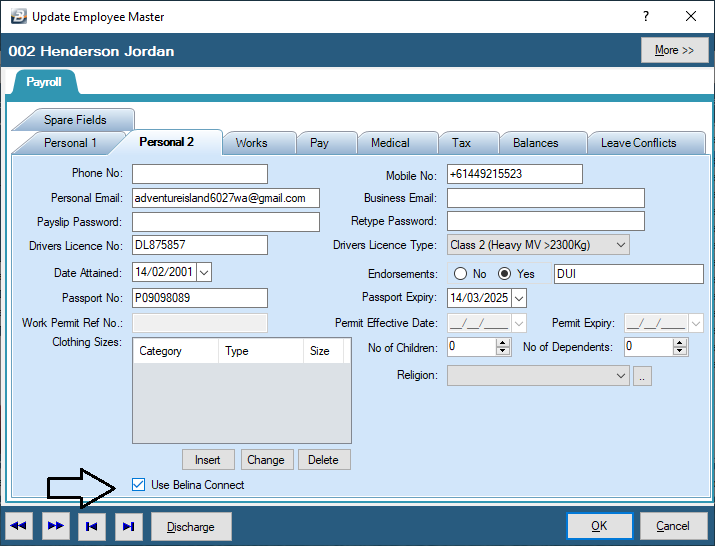The height and width of the screenshot is (553, 715).
Task: Click the Business Email field
Action: point(546,198)
